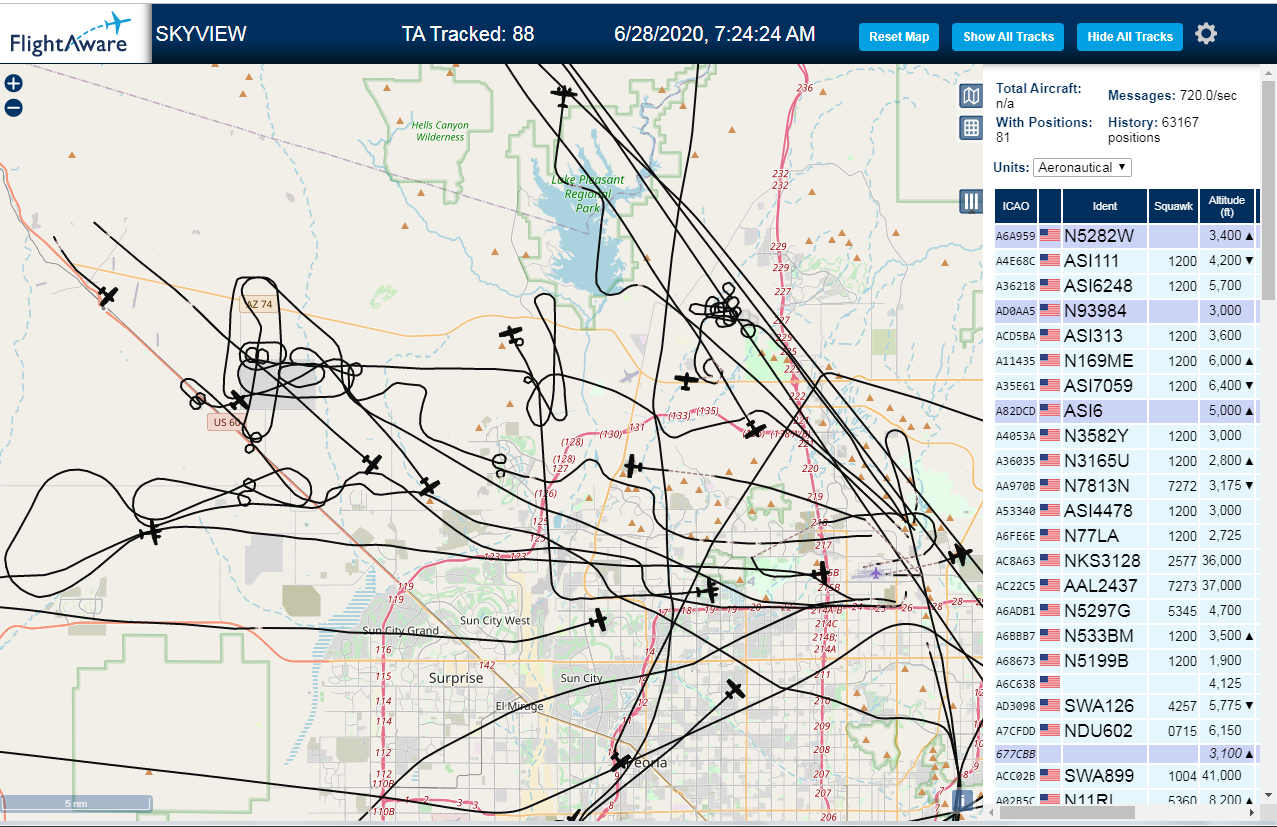Select aircraft N77LA row
This screenshot has height=827, width=1277.
click(1125, 536)
